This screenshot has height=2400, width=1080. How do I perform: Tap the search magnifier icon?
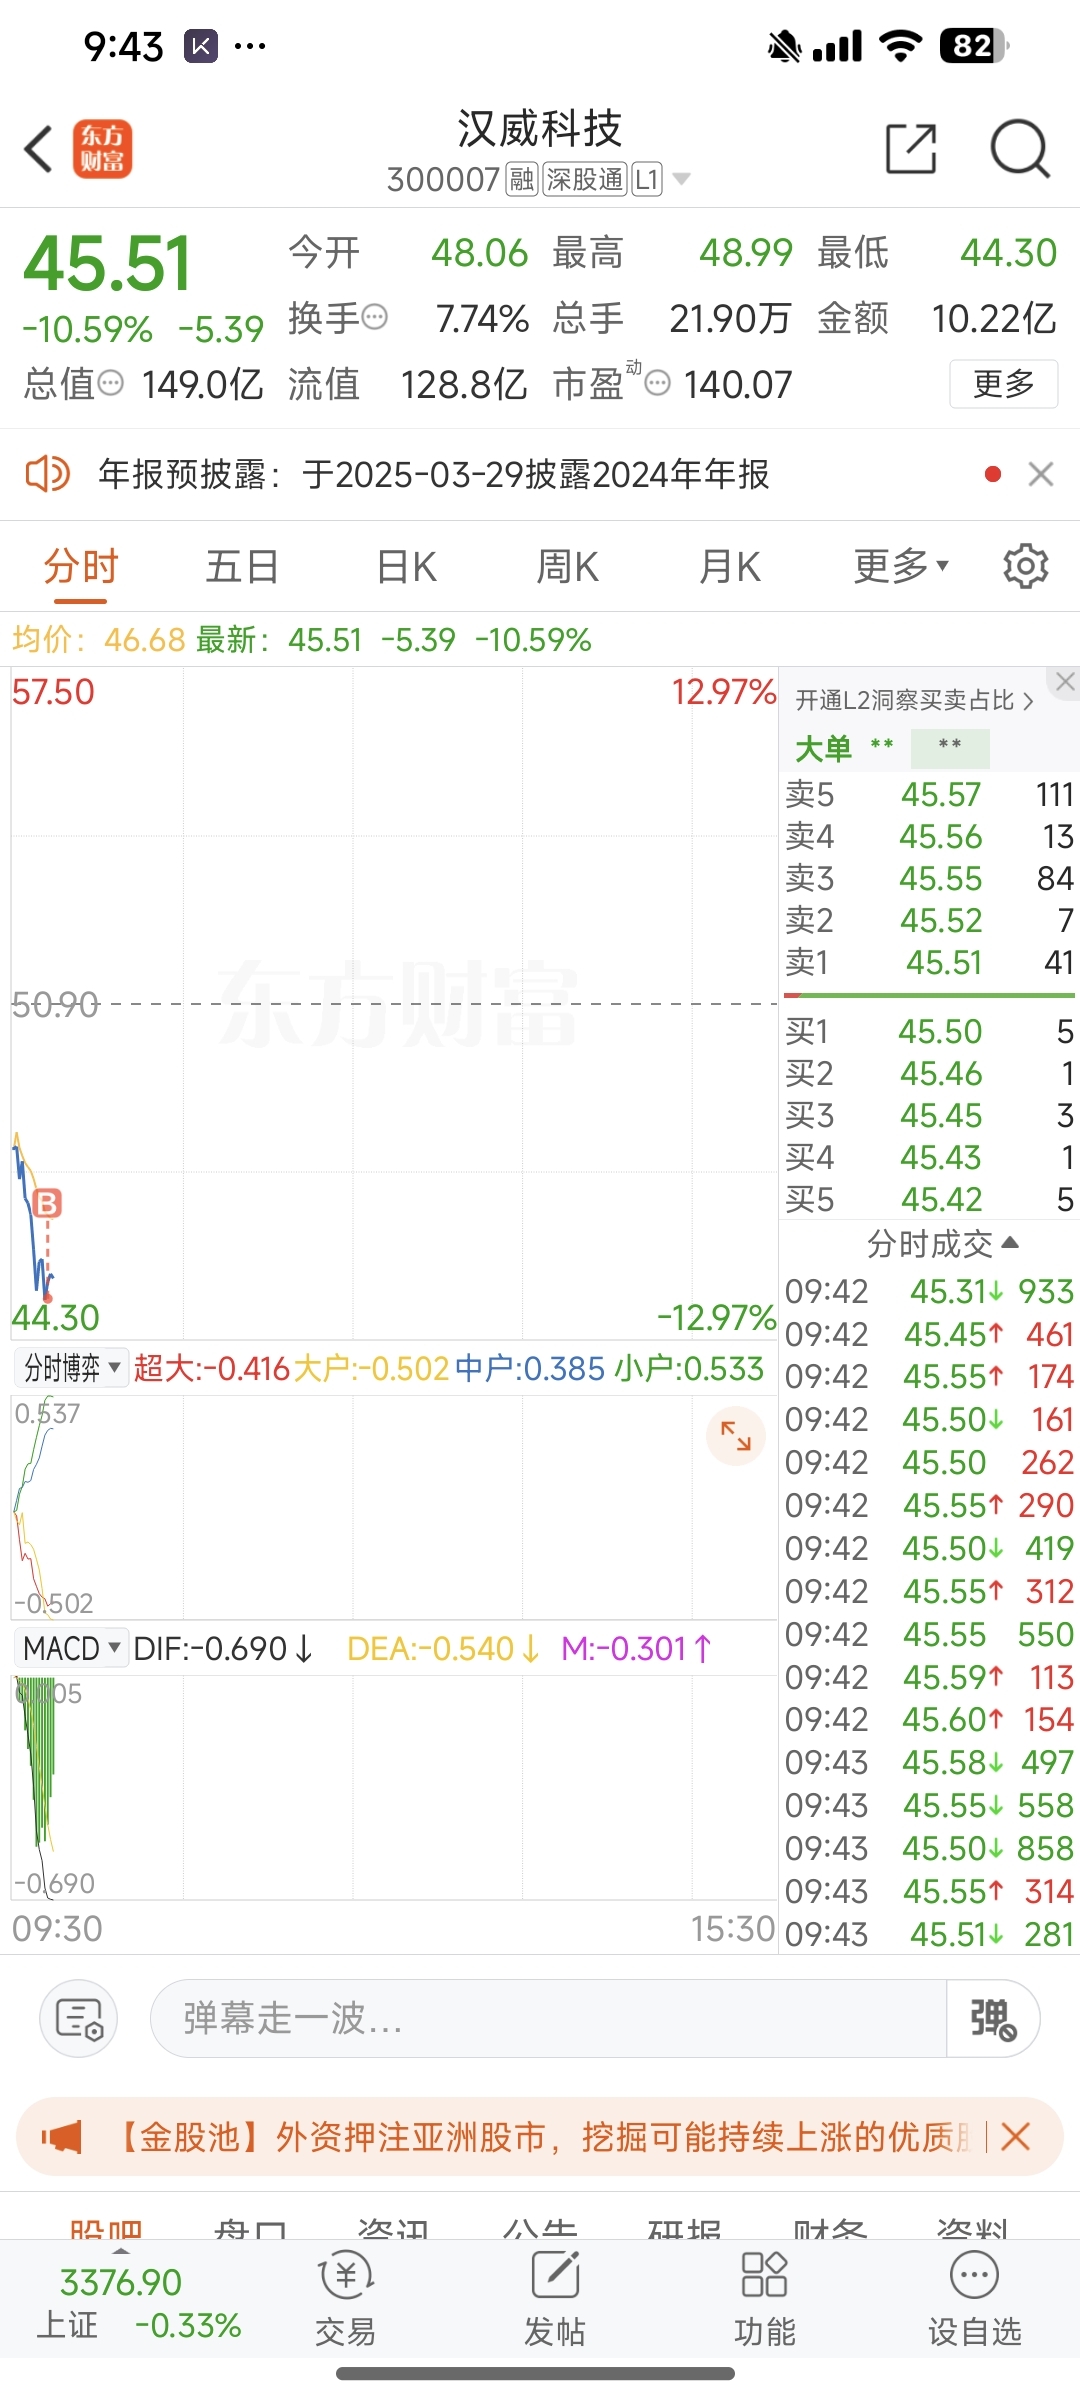point(1019,150)
